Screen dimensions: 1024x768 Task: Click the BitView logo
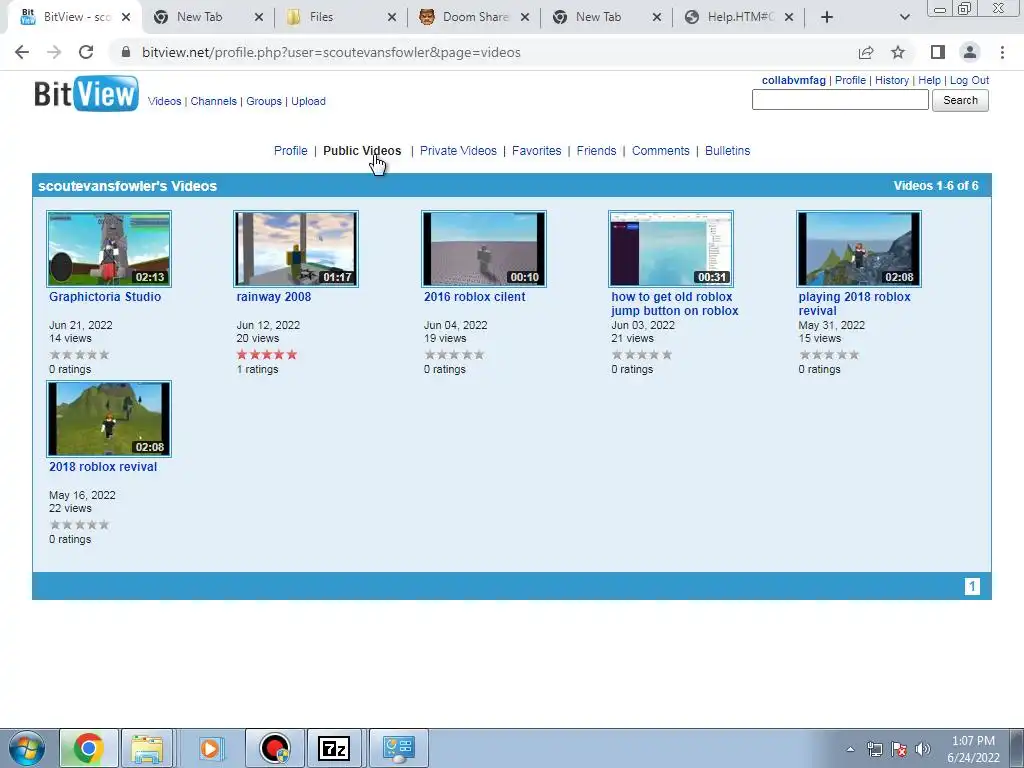tap(86, 93)
